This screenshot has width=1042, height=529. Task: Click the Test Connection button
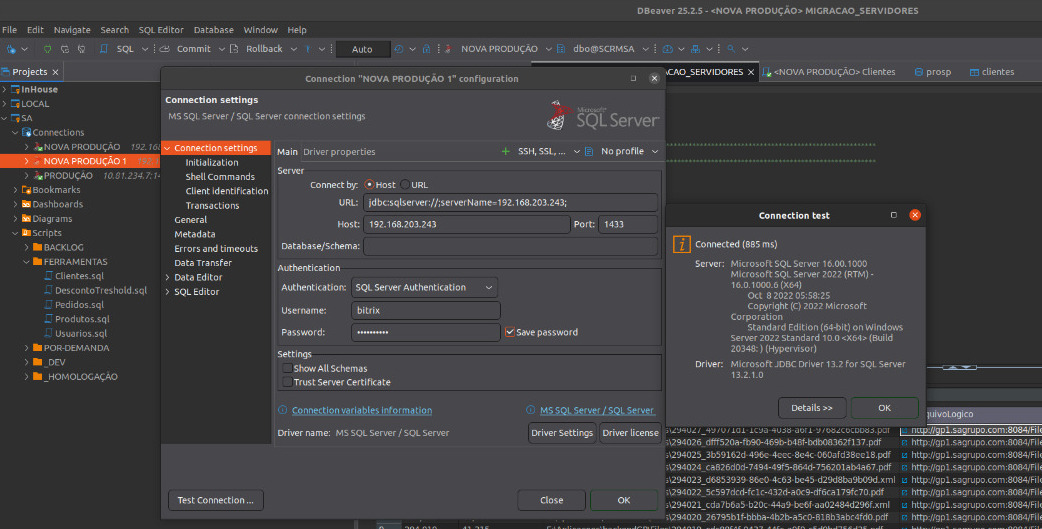click(x=215, y=500)
